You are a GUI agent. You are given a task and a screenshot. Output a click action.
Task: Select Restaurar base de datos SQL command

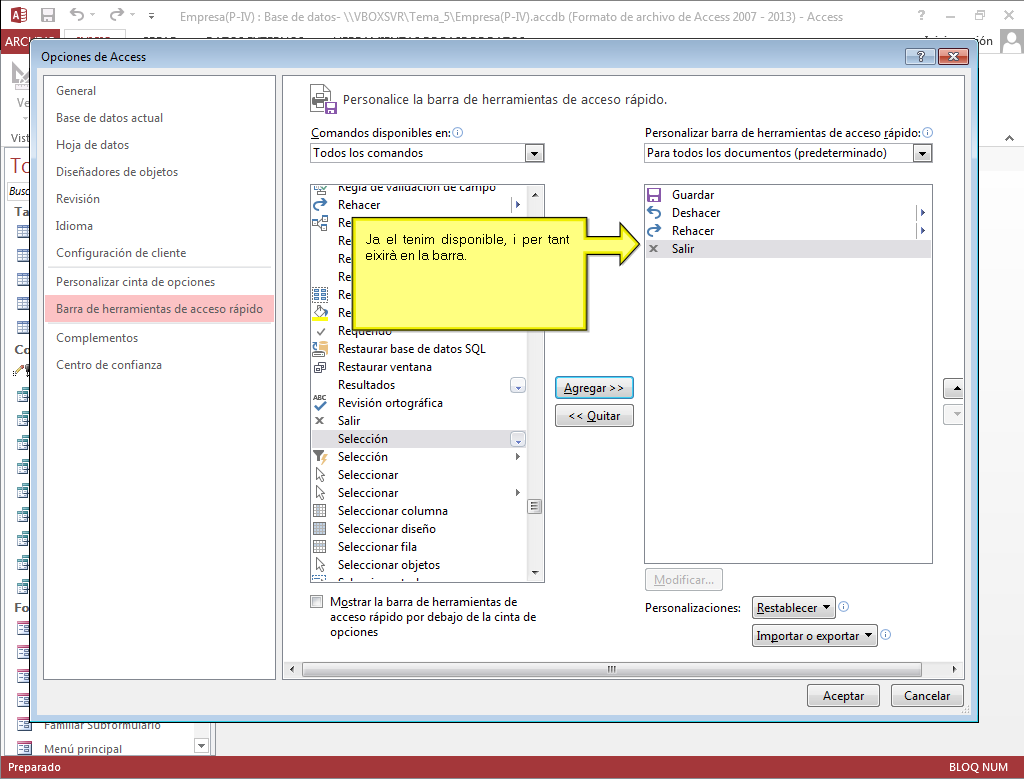coord(419,349)
